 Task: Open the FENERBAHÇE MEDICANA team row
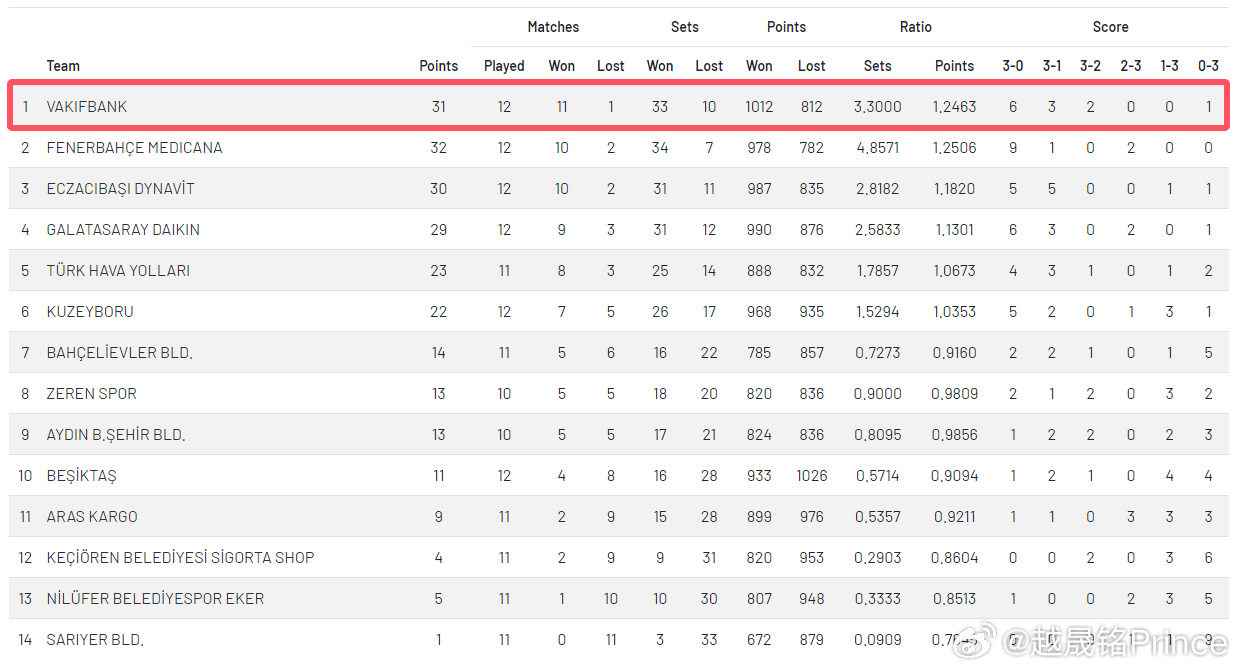[619, 148]
